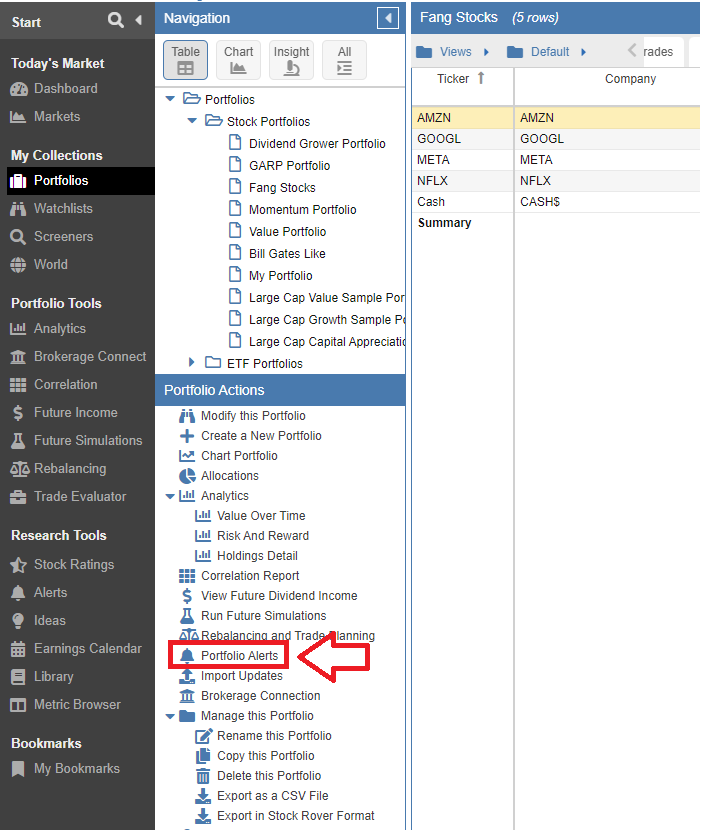
Task: Open Momentum Portfolio
Action: point(302,210)
